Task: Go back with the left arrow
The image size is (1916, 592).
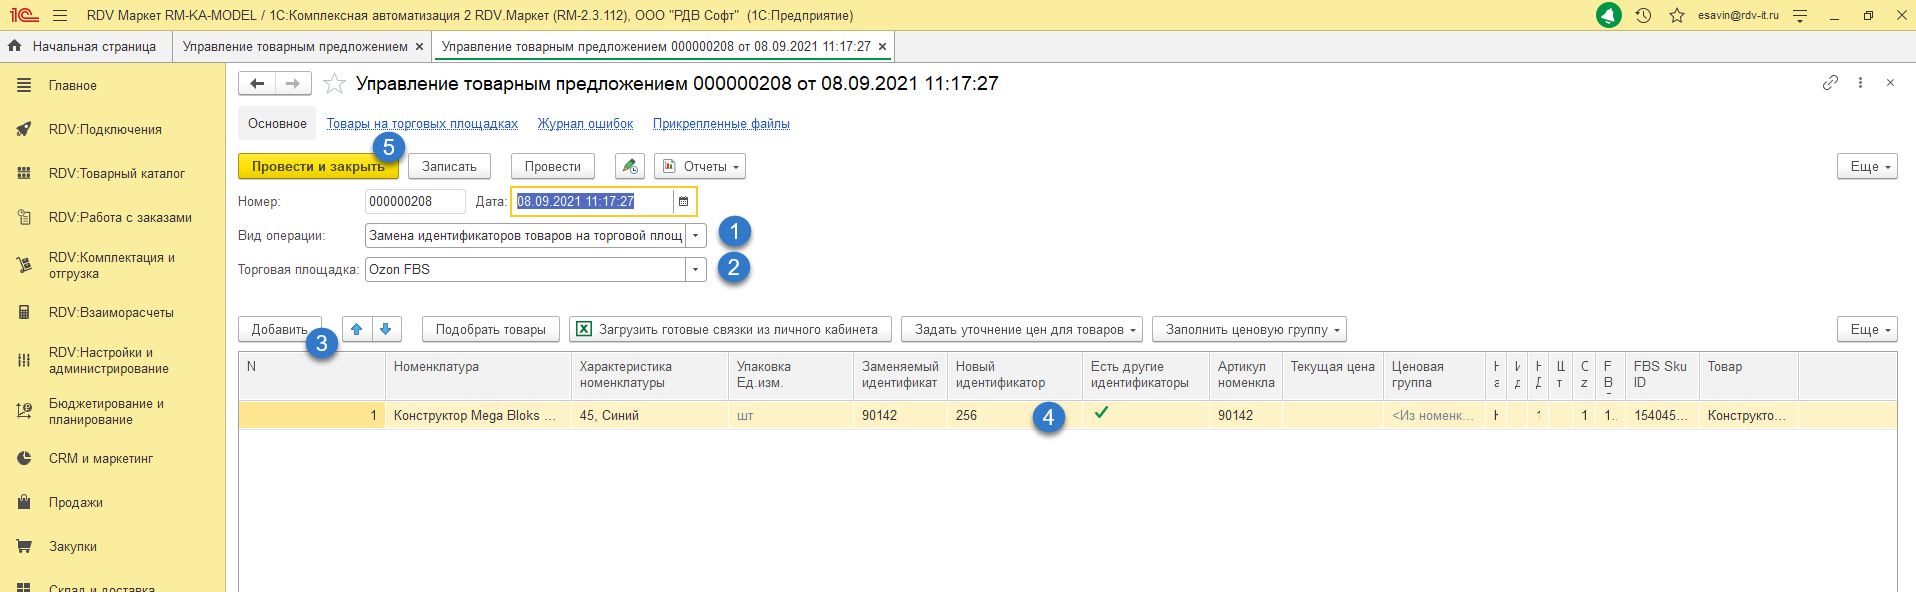Action: pyautogui.click(x=257, y=84)
